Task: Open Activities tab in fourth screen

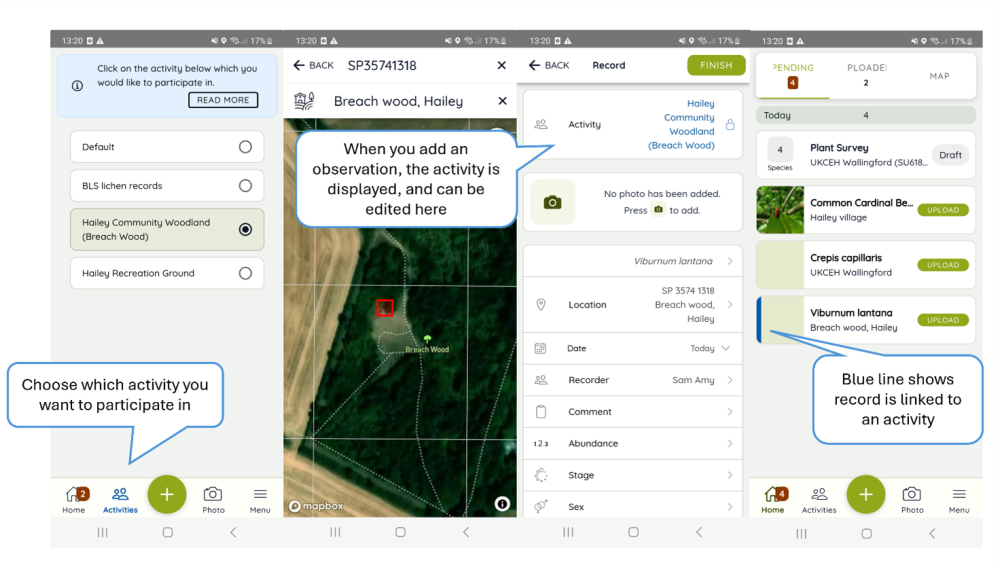Action: click(x=819, y=499)
